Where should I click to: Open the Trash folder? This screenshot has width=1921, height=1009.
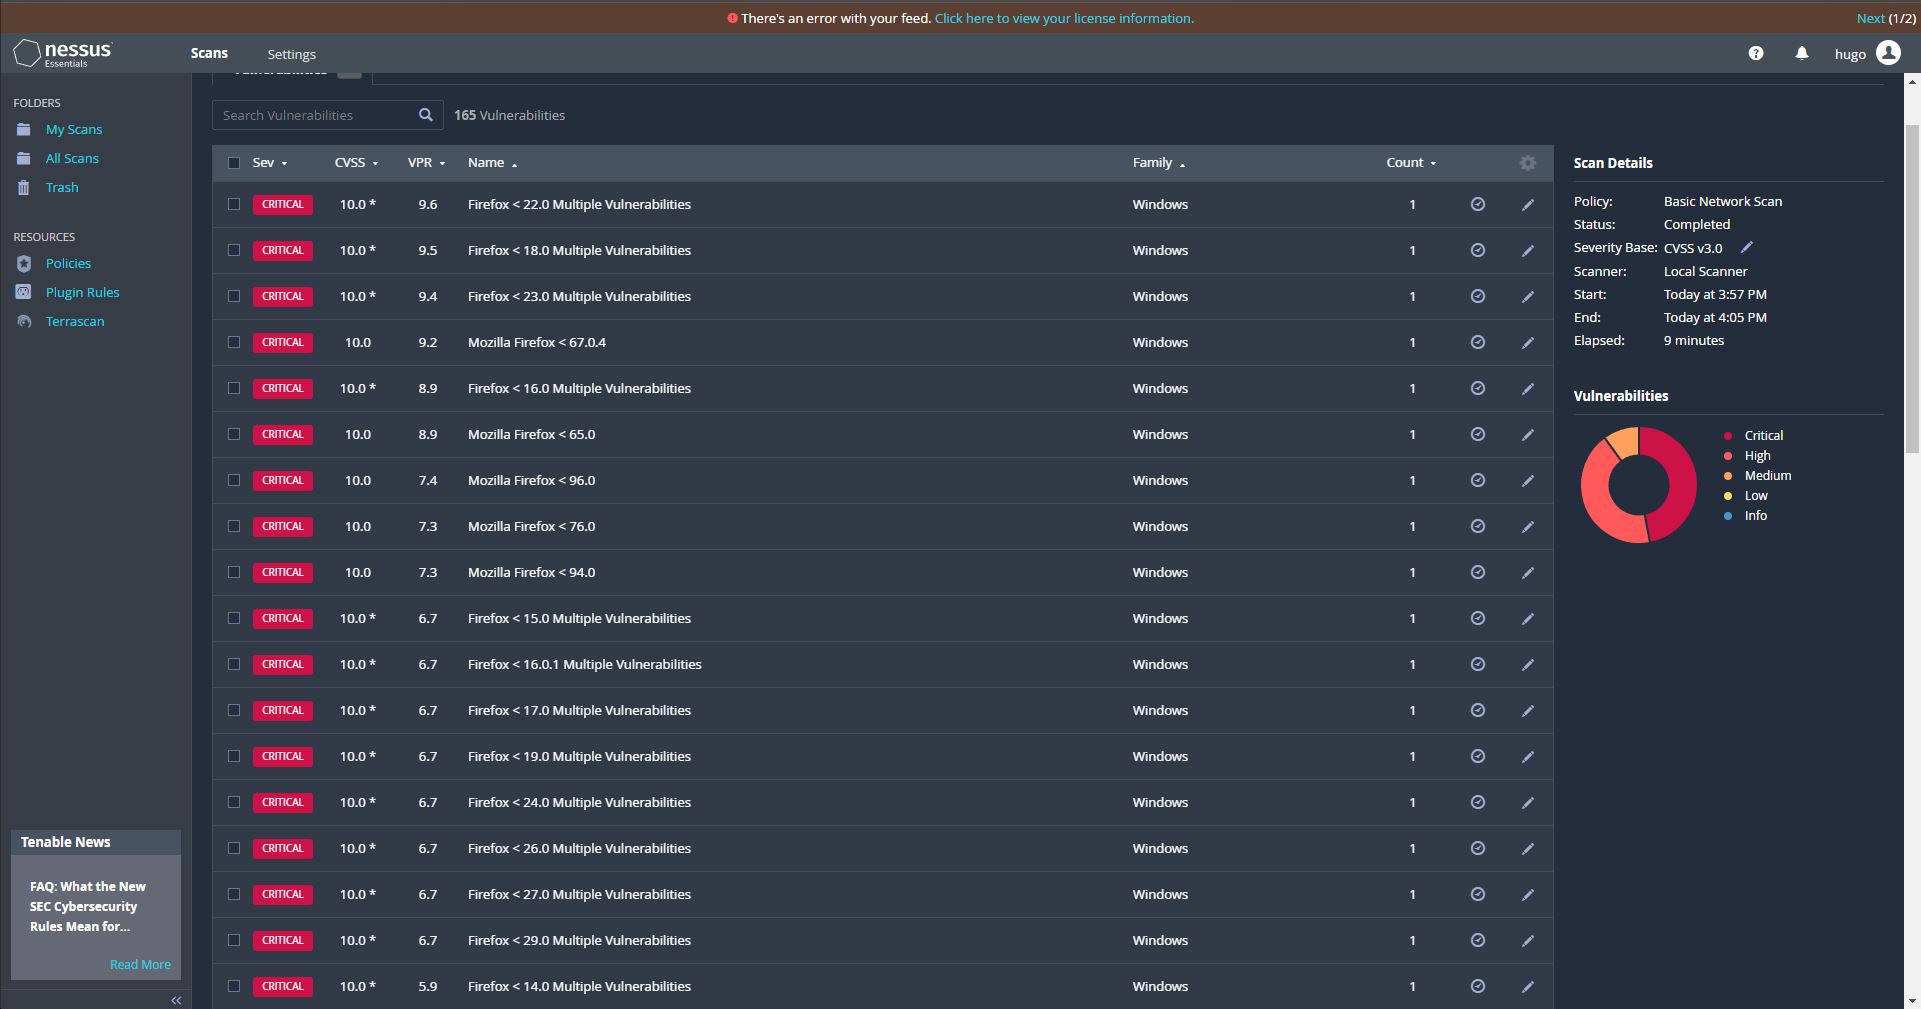tap(61, 187)
